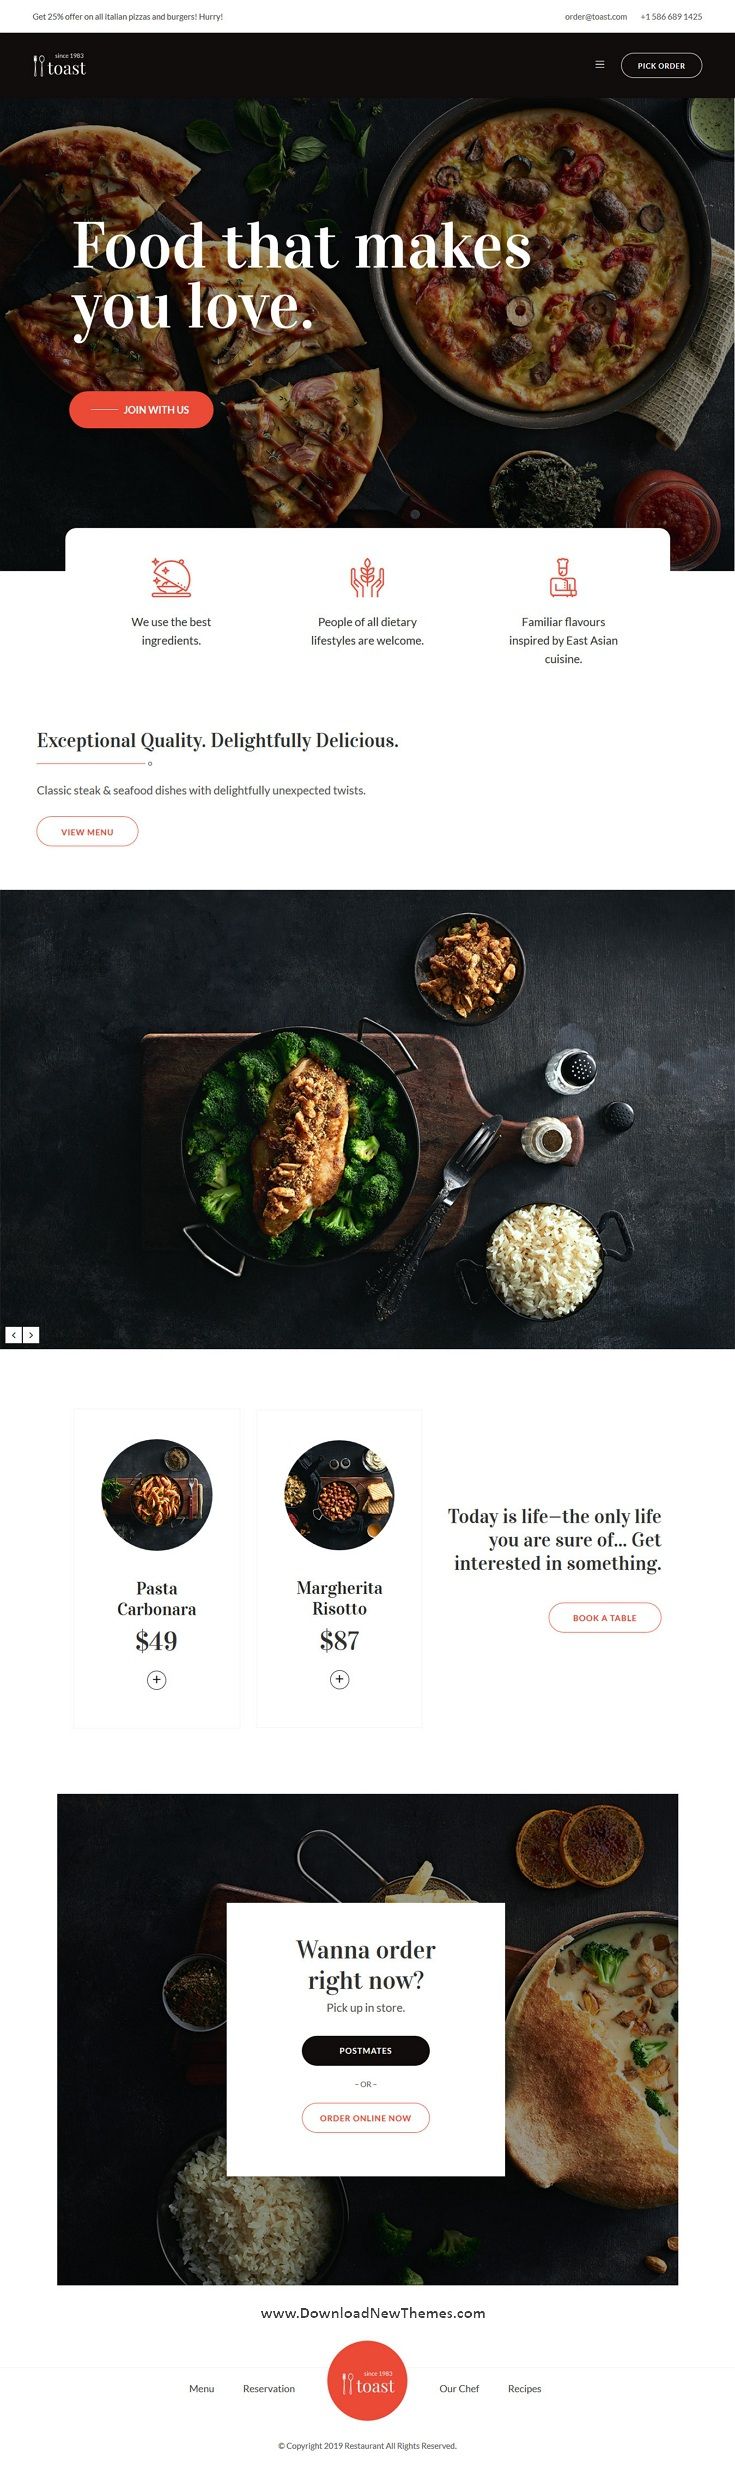Choose Postmates ordering button

(x=366, y=2051)
